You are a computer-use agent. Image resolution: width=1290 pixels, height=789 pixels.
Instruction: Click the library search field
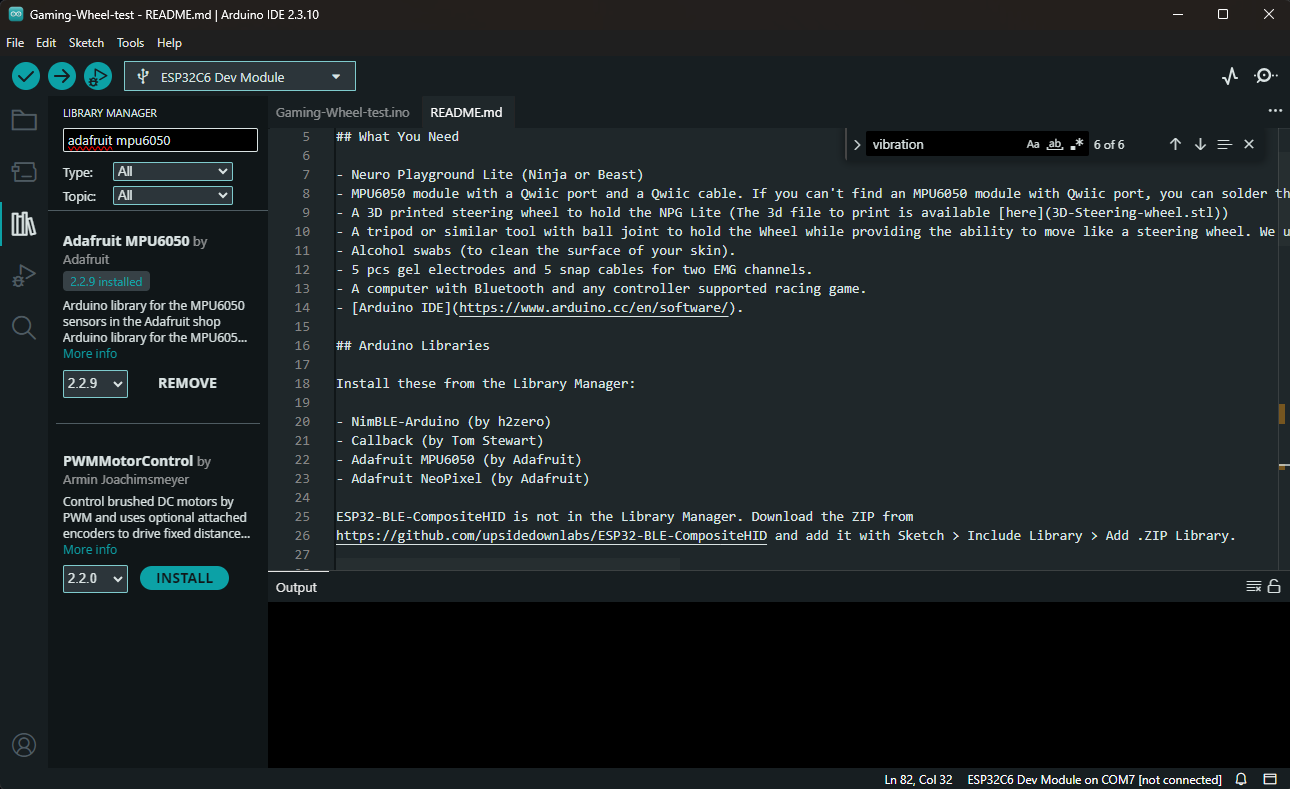(x=160, y=140)
